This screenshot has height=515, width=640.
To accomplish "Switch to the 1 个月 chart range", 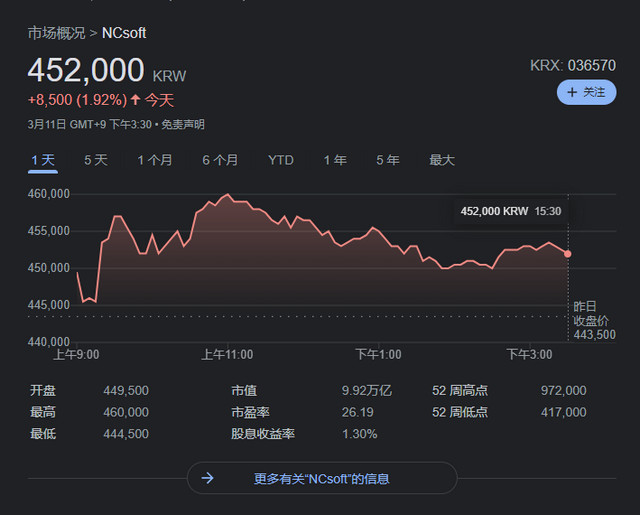I will pos(154,160).
